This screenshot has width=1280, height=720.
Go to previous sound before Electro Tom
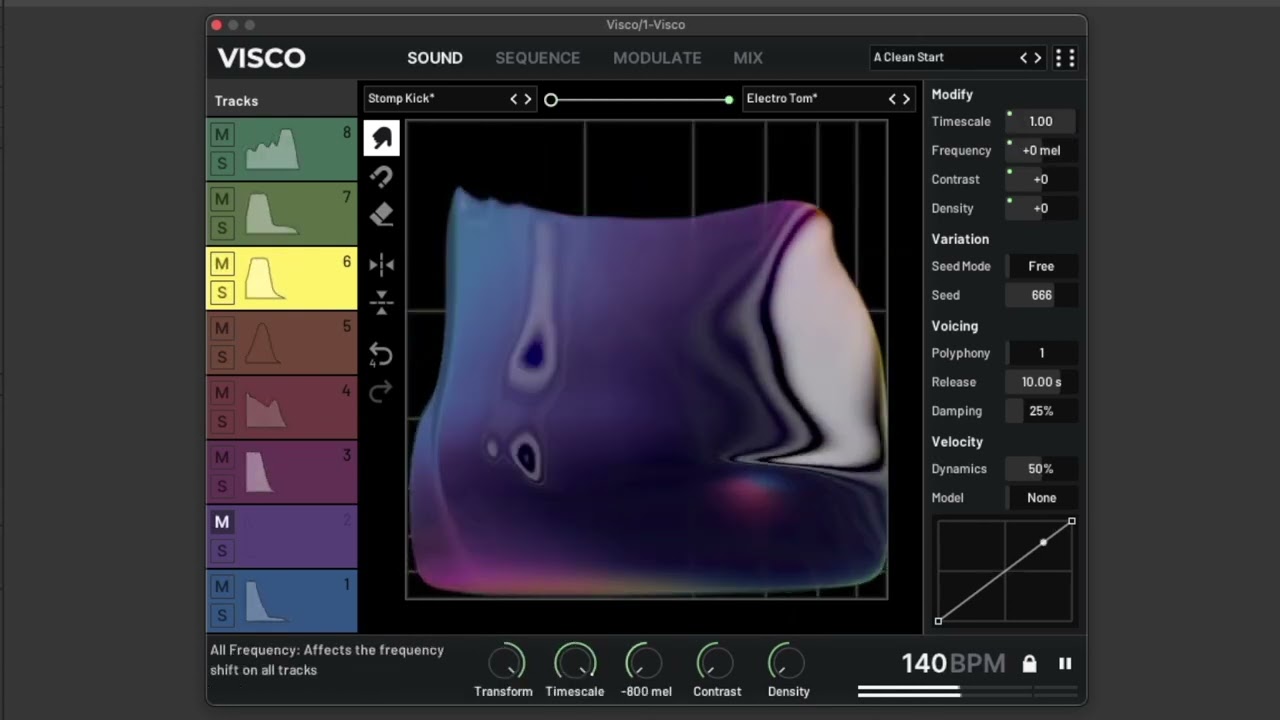(x=892, y=99)
